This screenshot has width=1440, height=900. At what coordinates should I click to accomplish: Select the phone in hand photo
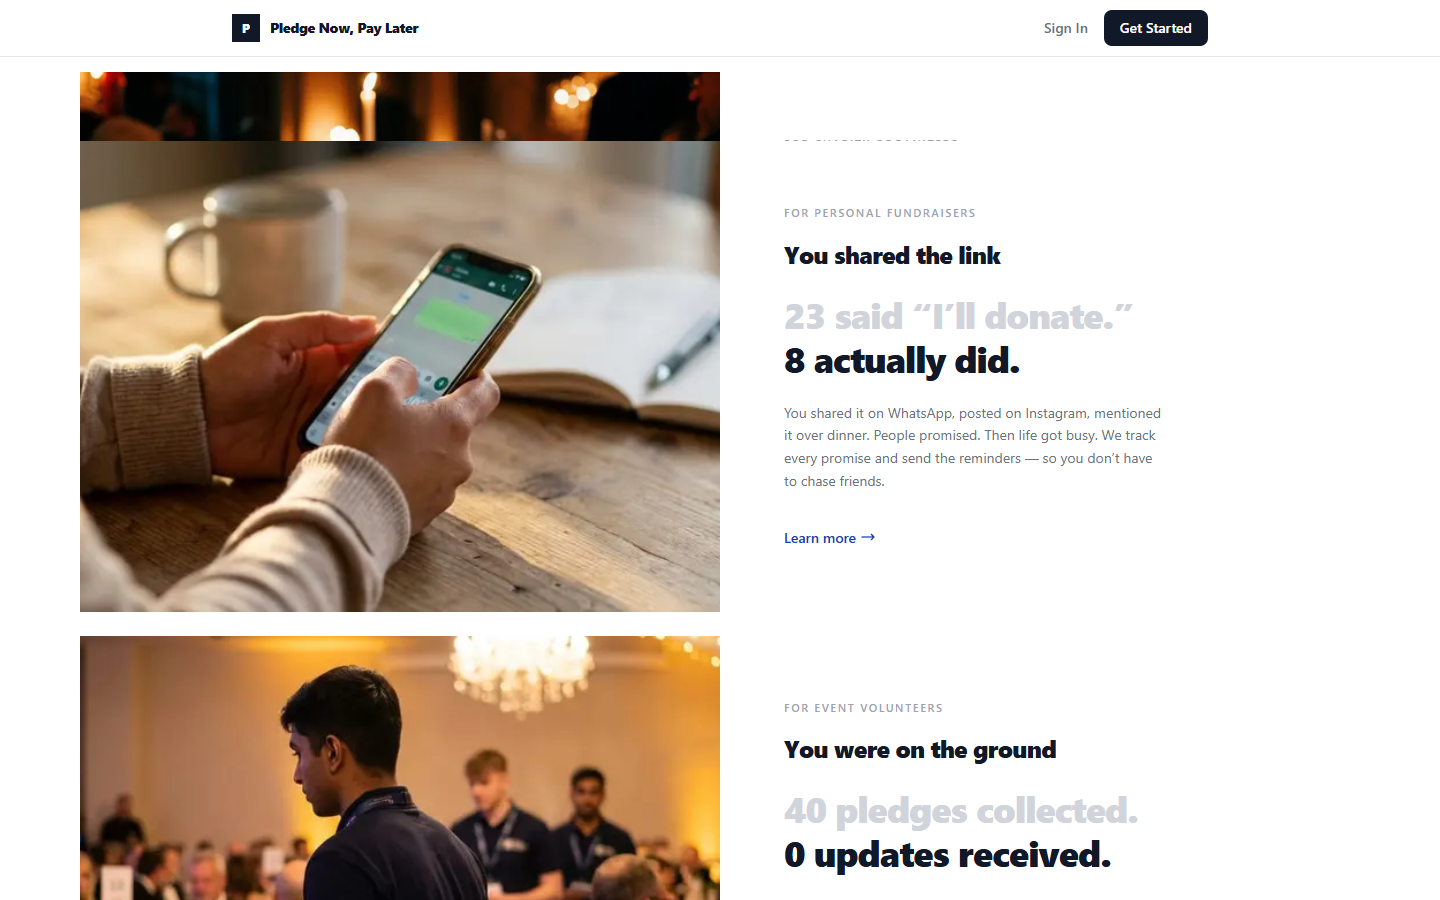click(400, 376)
